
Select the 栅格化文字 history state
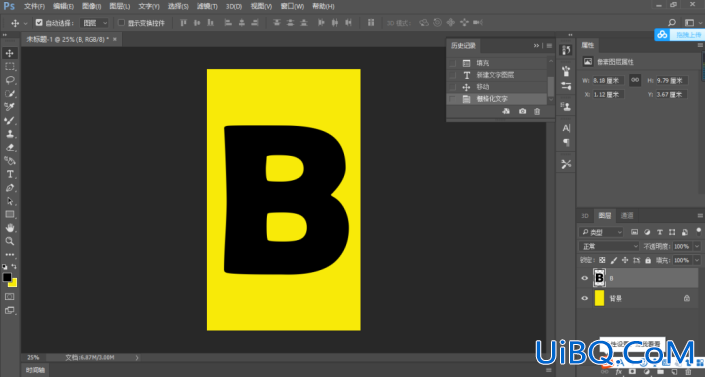pyautogui.click(x=492, y=99)
